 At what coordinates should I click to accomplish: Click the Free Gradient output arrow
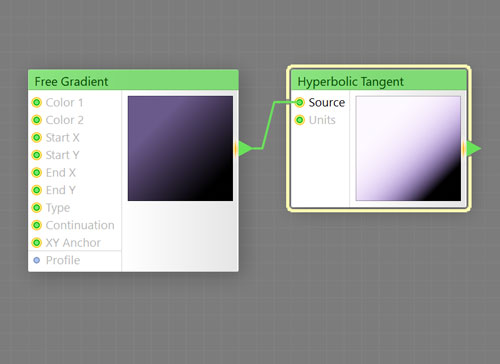click(244, 148)
